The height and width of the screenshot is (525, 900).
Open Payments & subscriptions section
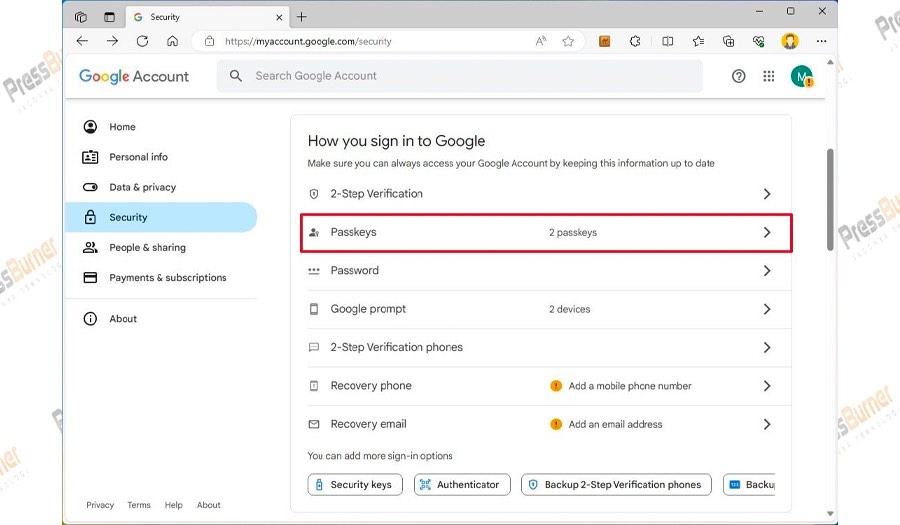pyautogui.click(x=167, y=278)
